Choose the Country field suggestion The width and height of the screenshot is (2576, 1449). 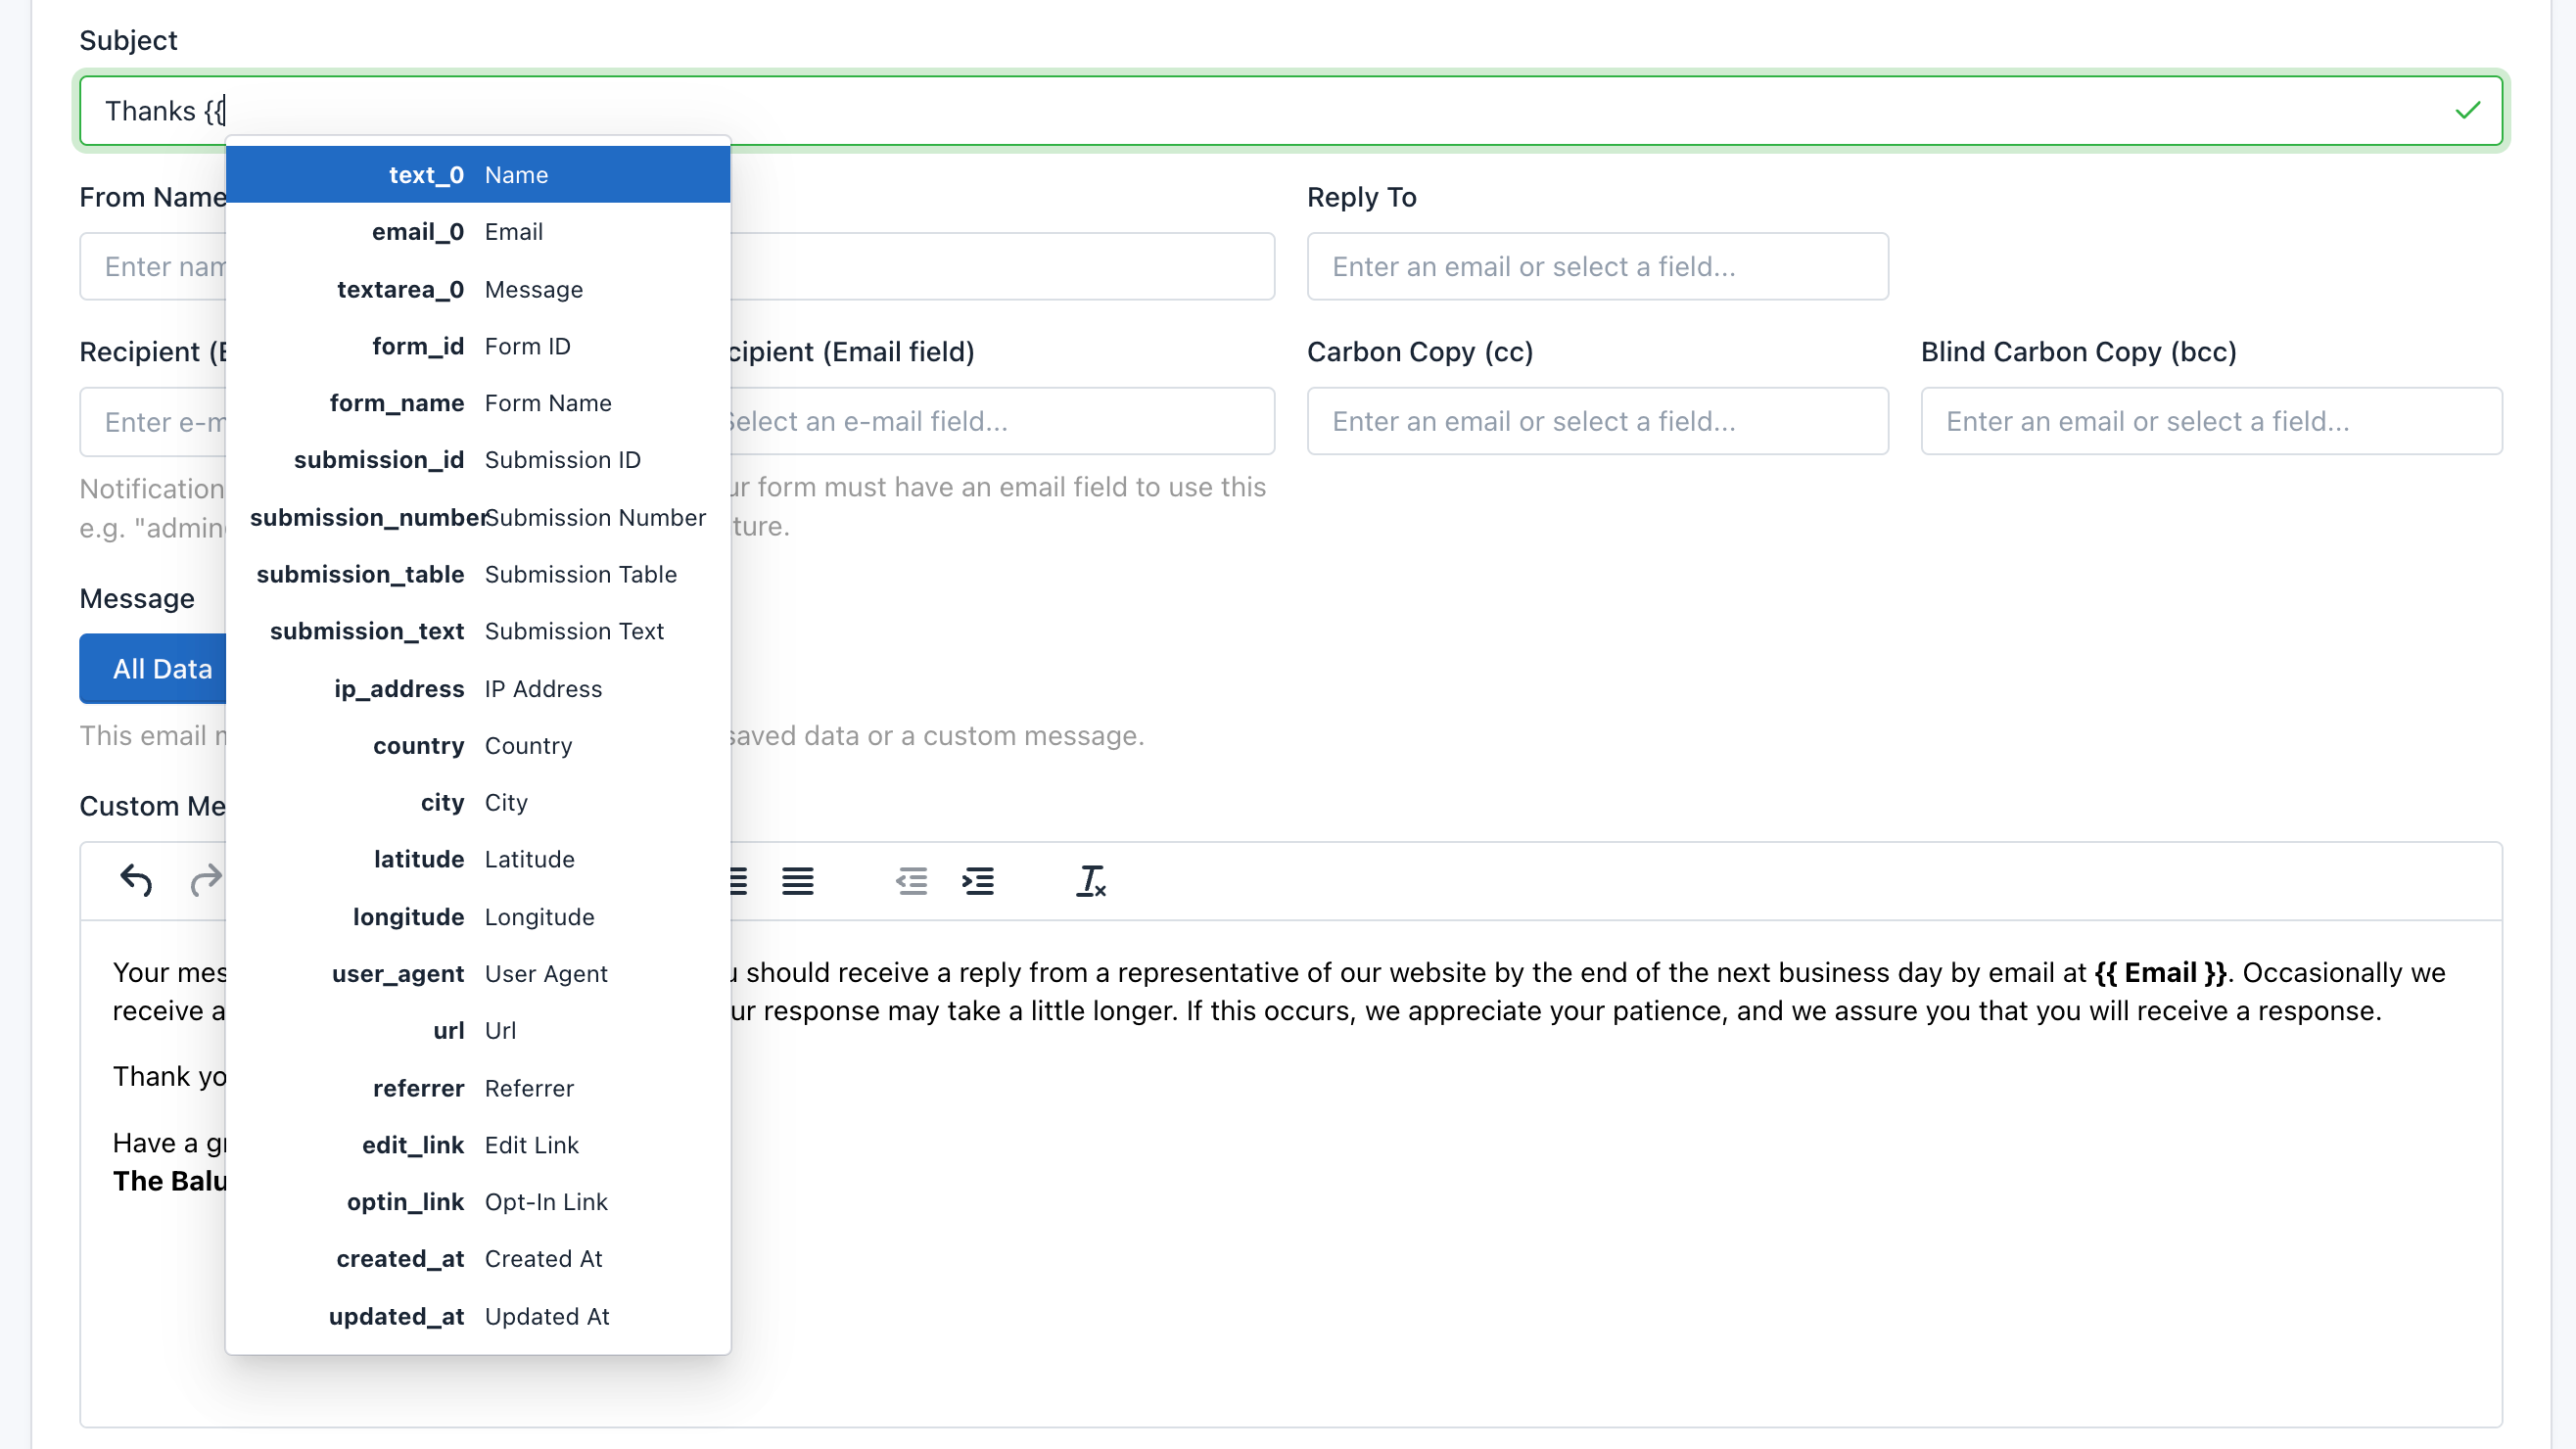click(478, 745)
